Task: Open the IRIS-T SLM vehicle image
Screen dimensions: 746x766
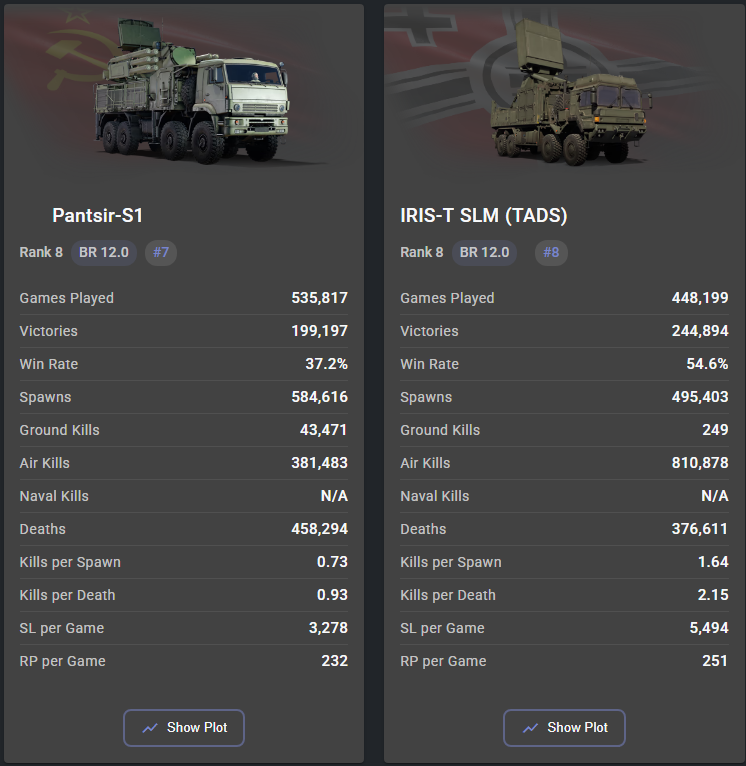Action: 570,91
